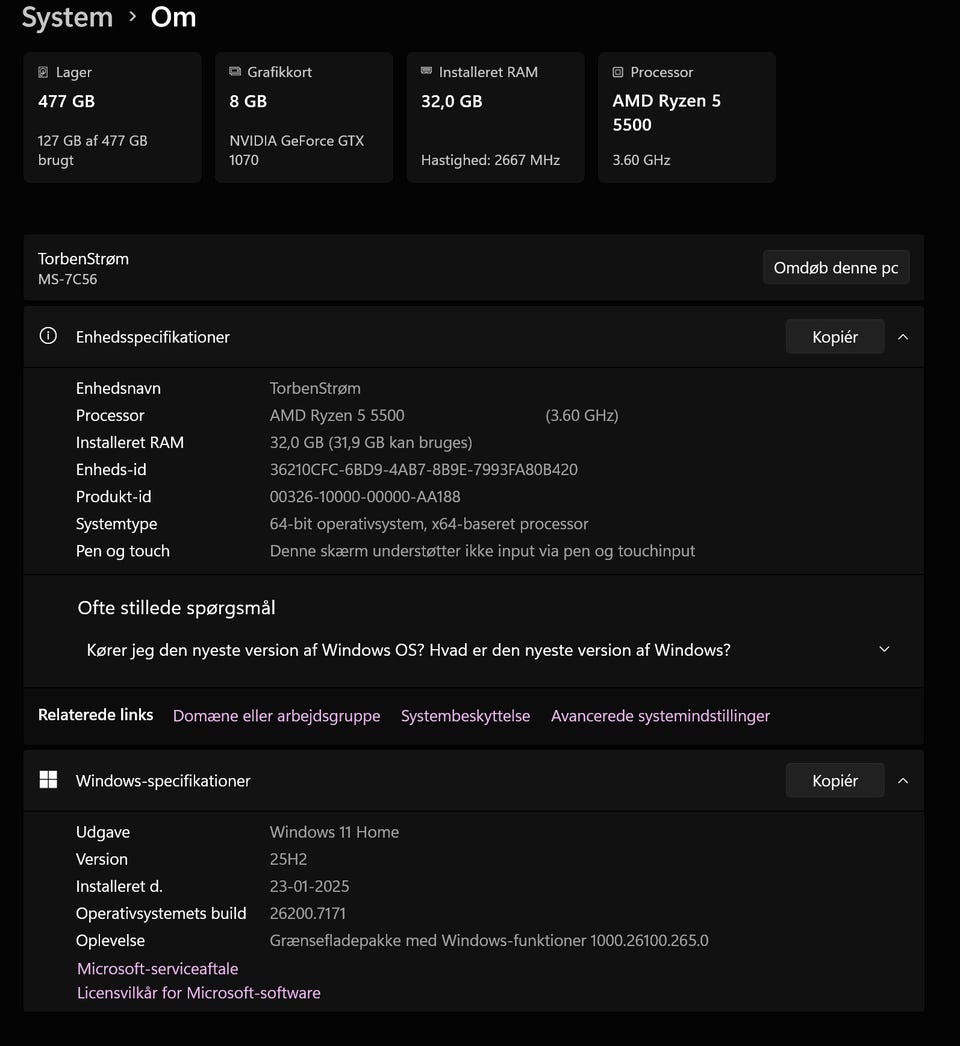Collapse the Enhedsspecifikationer section chevron

tap(903, 337)
